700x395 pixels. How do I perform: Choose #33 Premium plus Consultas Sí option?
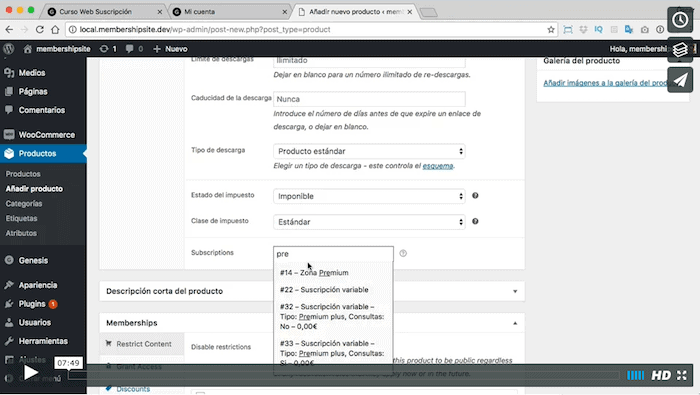[x=333, y=353]
